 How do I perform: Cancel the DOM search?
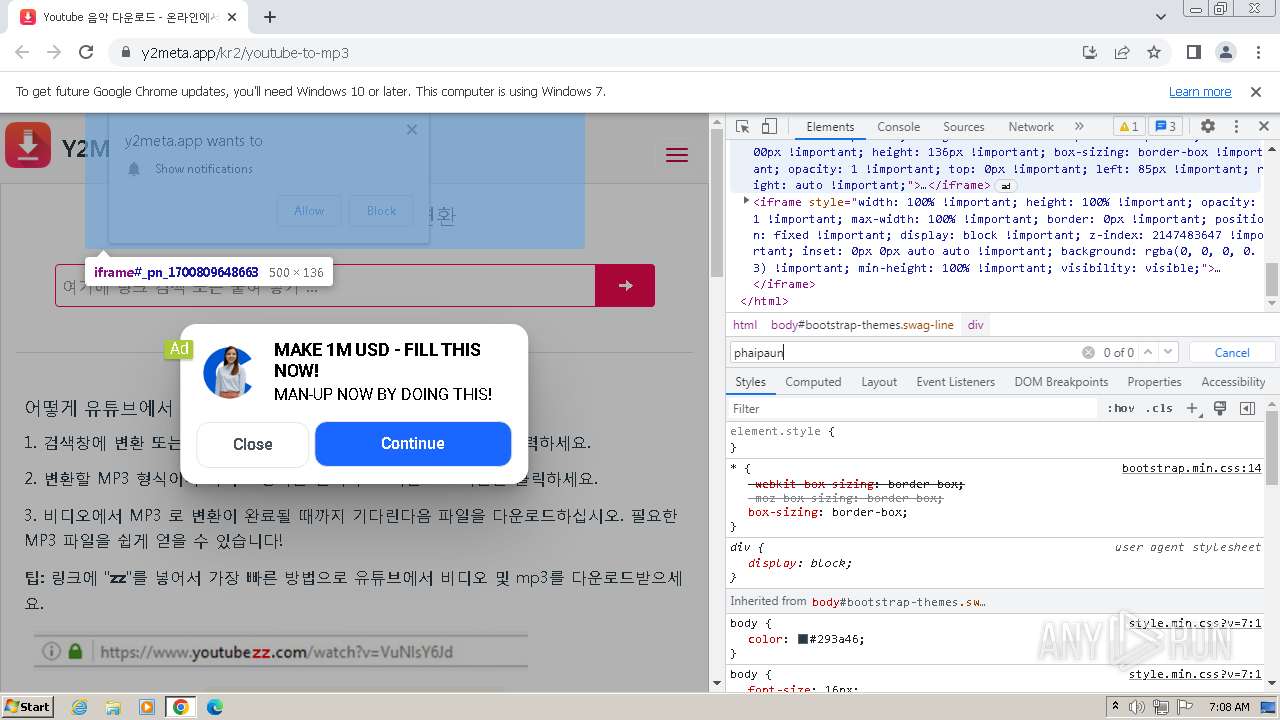1232,352
